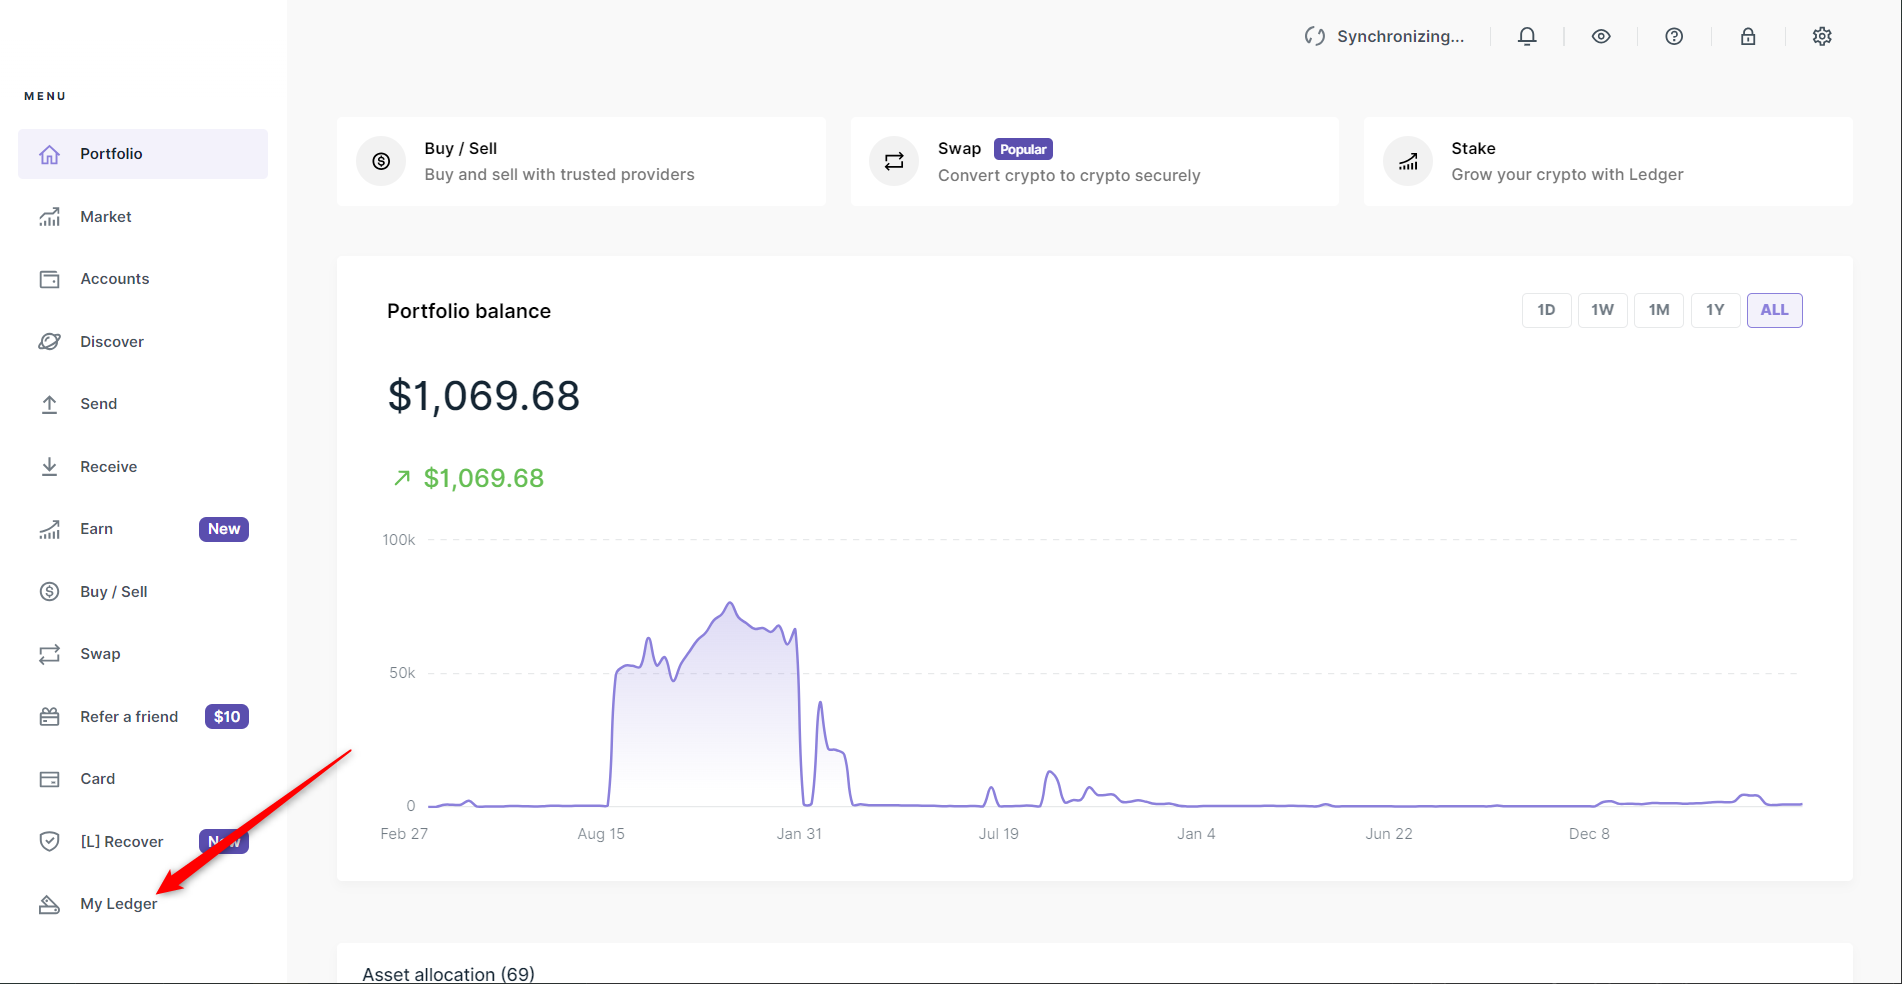
Task: Click Refer a friend link
Action: point(129,717)
